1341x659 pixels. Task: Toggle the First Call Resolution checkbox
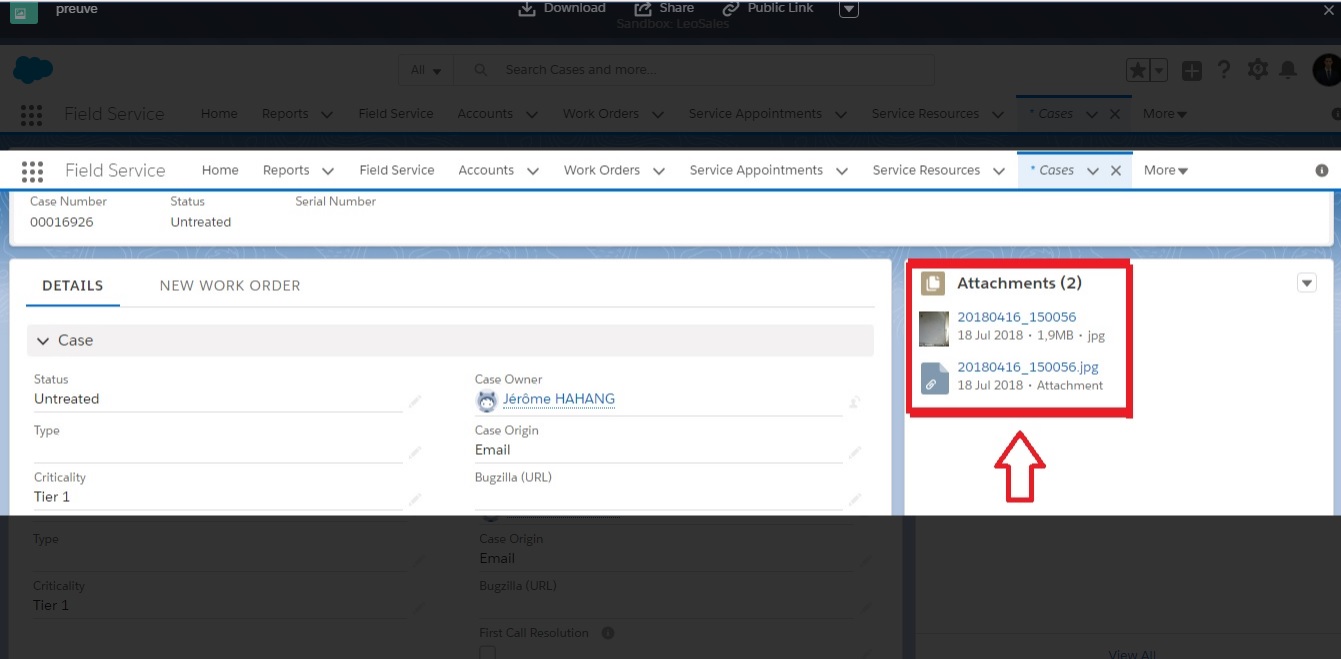click(487, 653)
